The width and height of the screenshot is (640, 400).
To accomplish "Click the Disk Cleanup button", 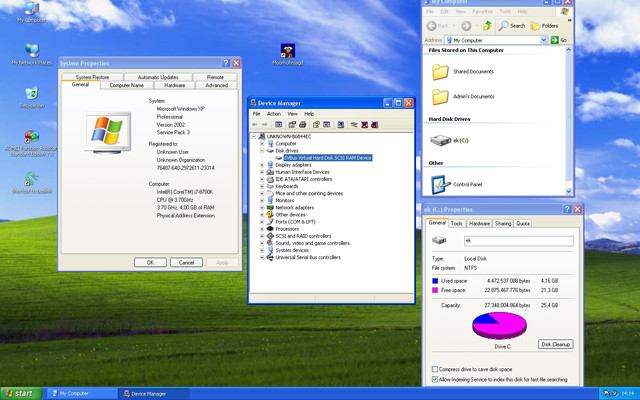I will click(x=556, y=344).
